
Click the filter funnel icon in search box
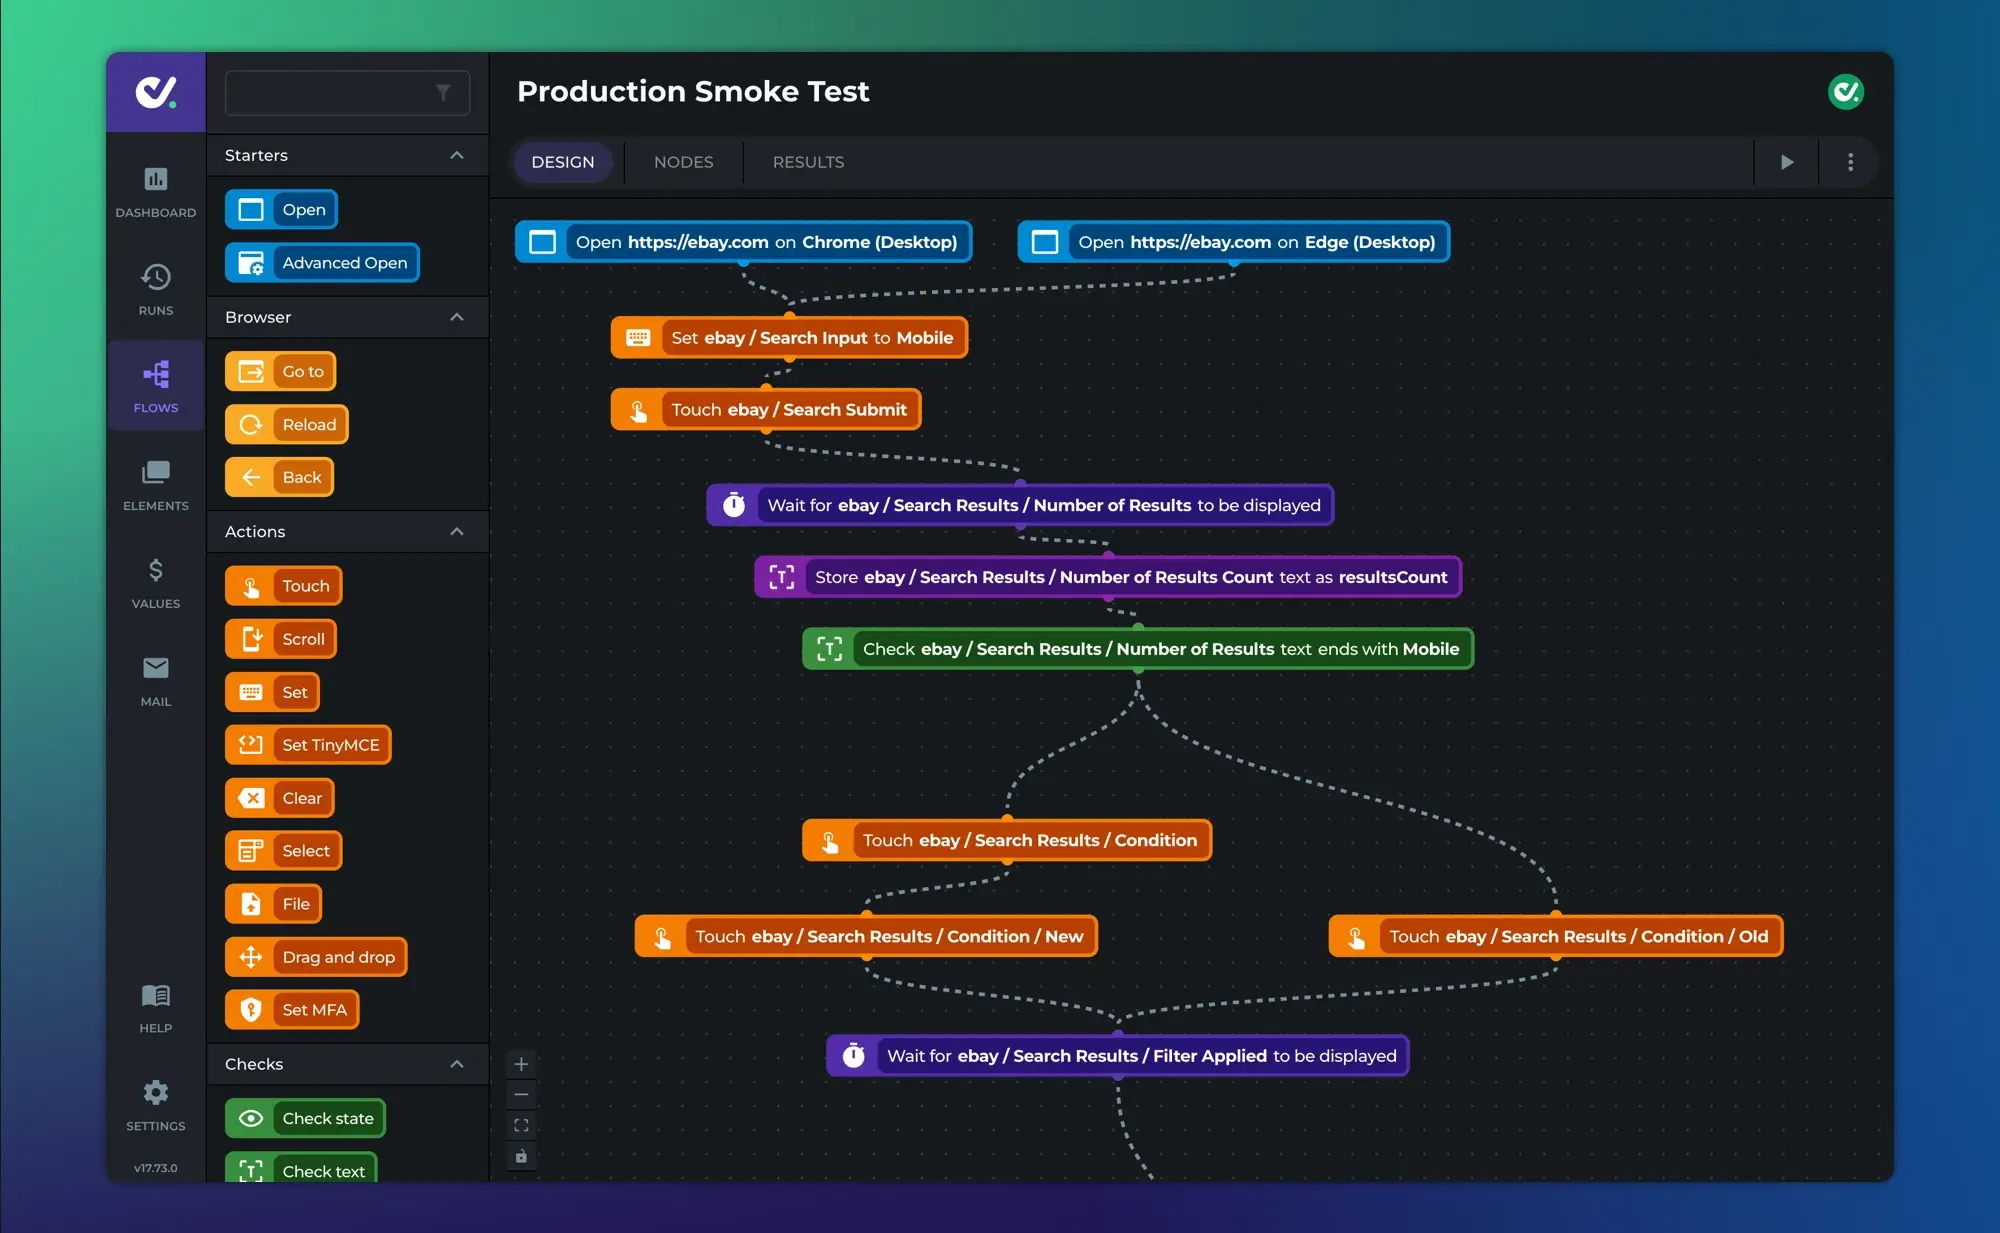443,93
